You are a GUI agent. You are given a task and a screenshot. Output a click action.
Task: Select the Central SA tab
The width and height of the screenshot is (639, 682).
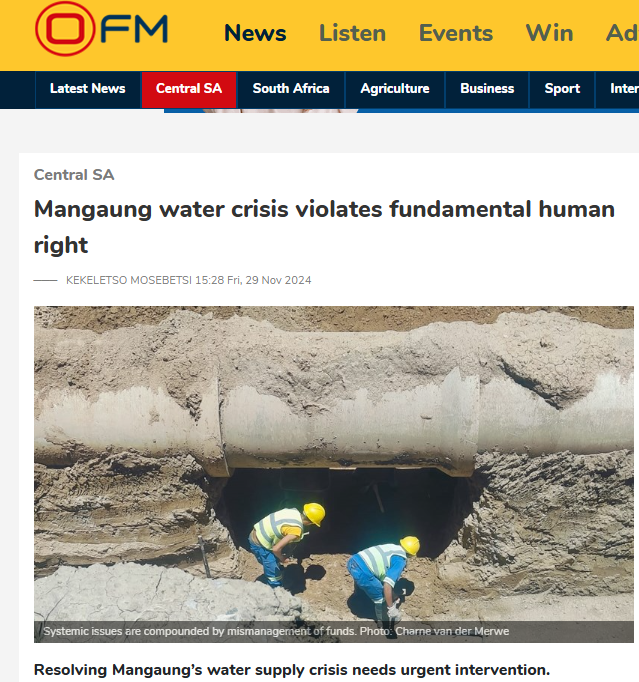(189, 89)
